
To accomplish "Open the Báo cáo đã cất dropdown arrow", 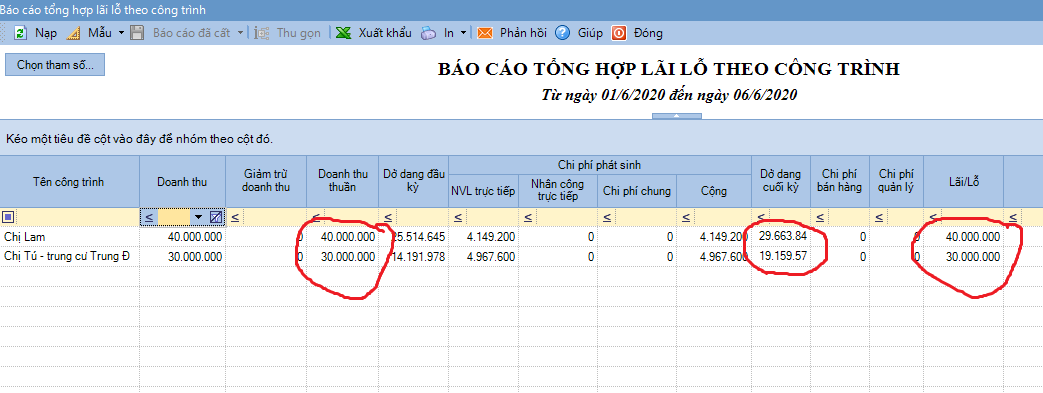I will click(240, 33).
